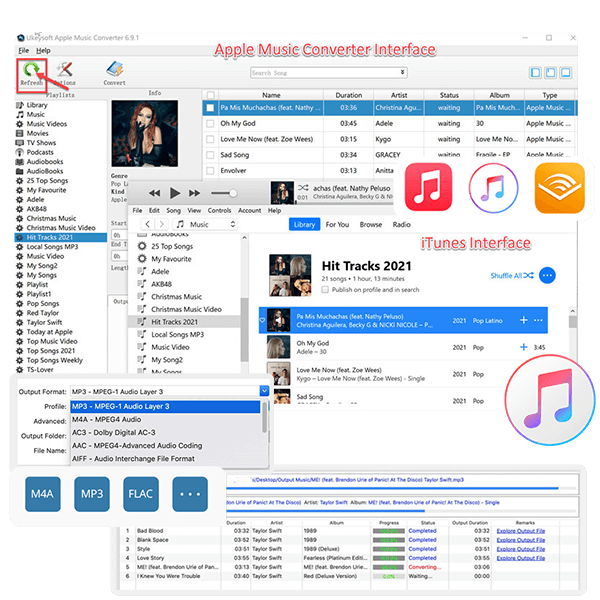Open the Output Format dropdown arrow

[264, 391]
